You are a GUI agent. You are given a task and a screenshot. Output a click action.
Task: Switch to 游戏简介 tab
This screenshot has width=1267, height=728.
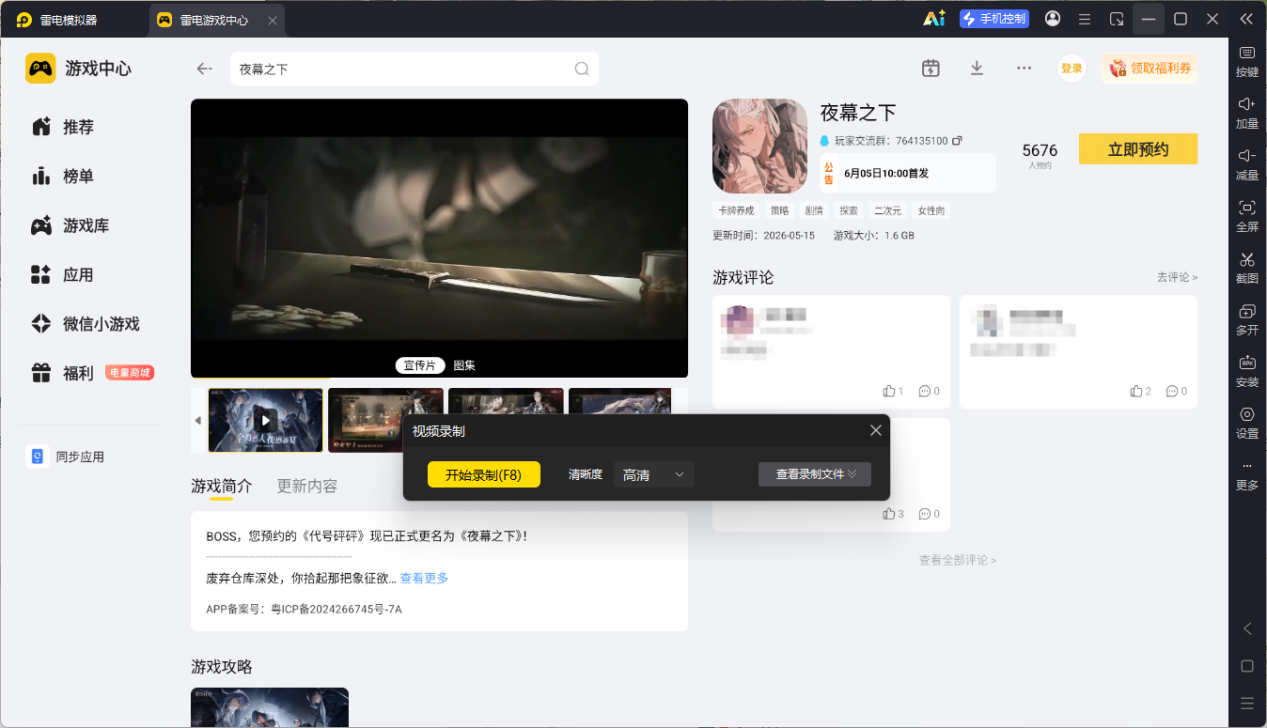[222, 486]
